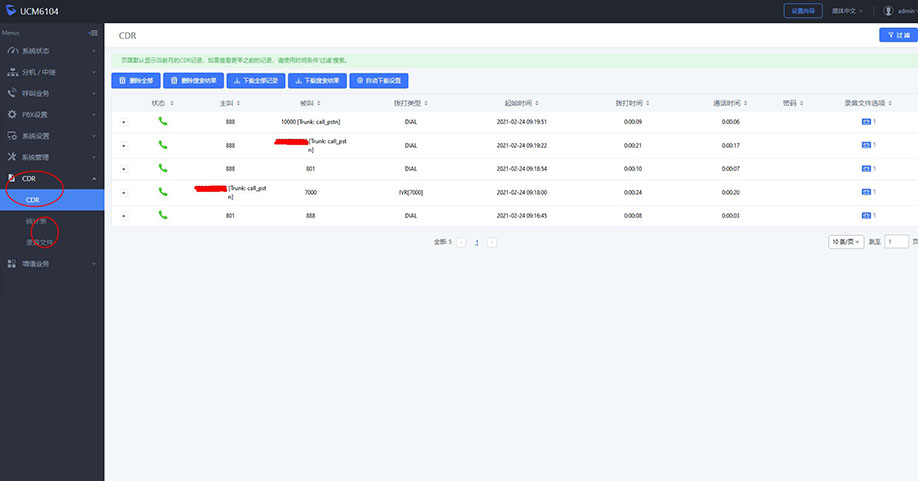Click the admin user avatar icon
Image resolution: width=918 pixels, height=481 pixels.
click(888, 11)
